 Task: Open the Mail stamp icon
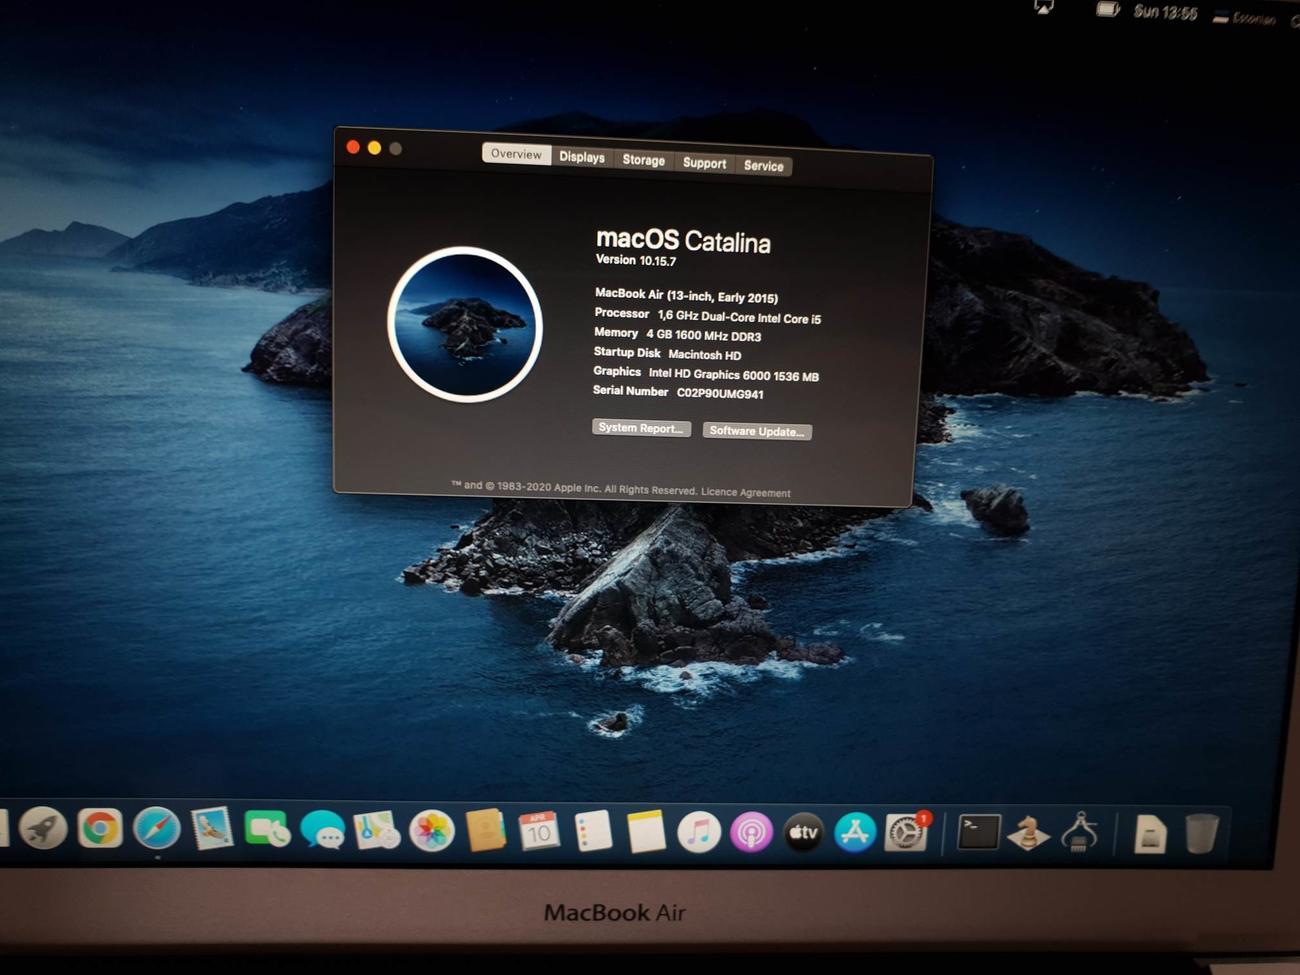click(212, 829)
